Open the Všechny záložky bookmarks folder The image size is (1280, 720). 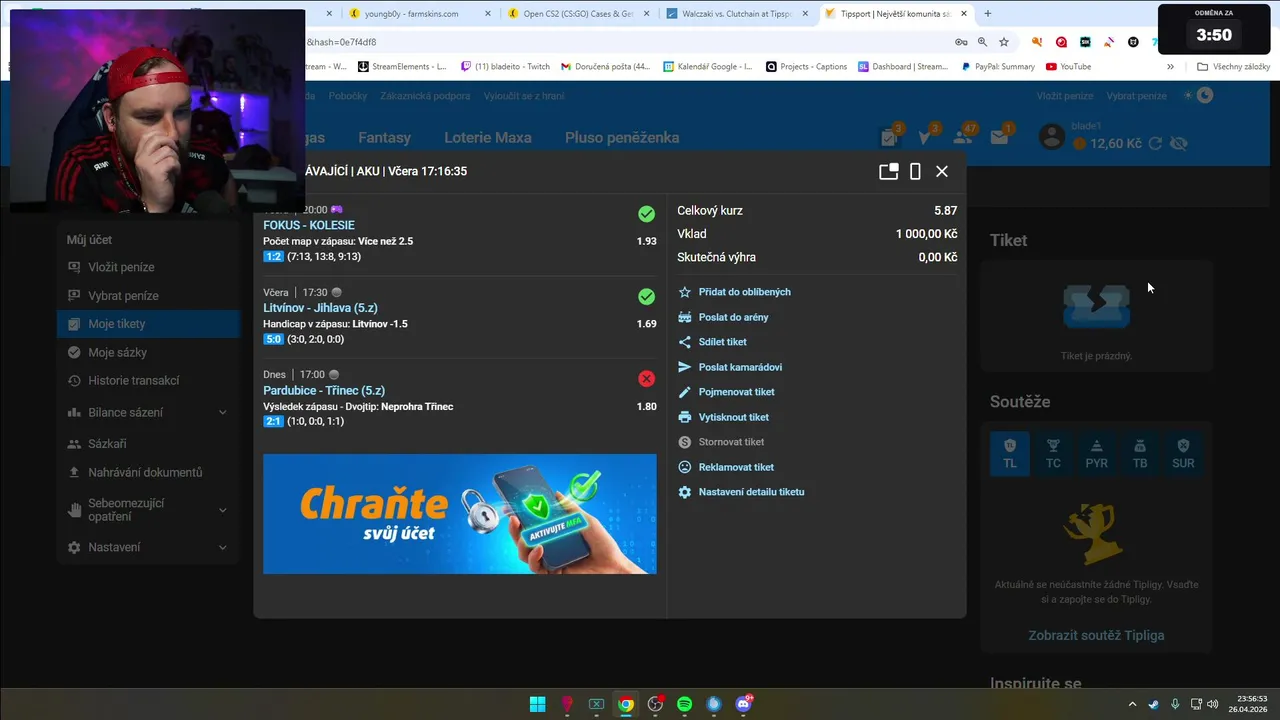coord(1233,67)
